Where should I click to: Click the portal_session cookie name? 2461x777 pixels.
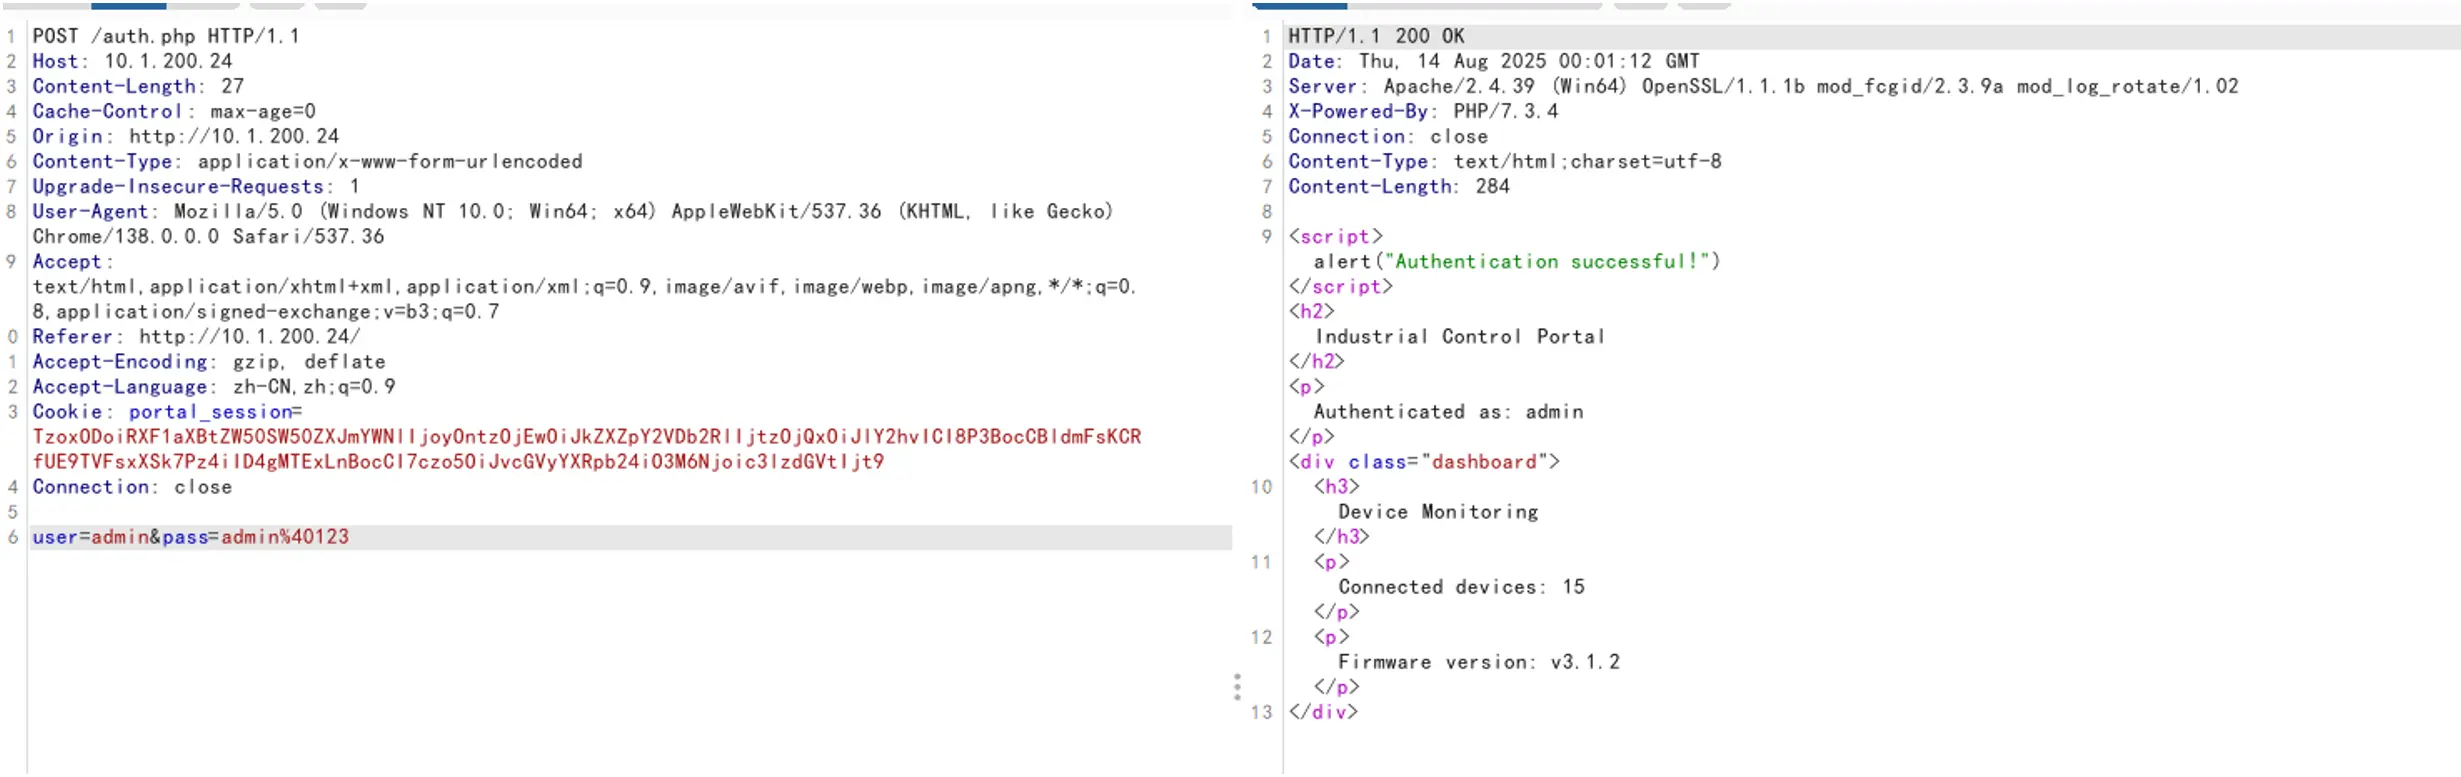click(x=210, y=412)
